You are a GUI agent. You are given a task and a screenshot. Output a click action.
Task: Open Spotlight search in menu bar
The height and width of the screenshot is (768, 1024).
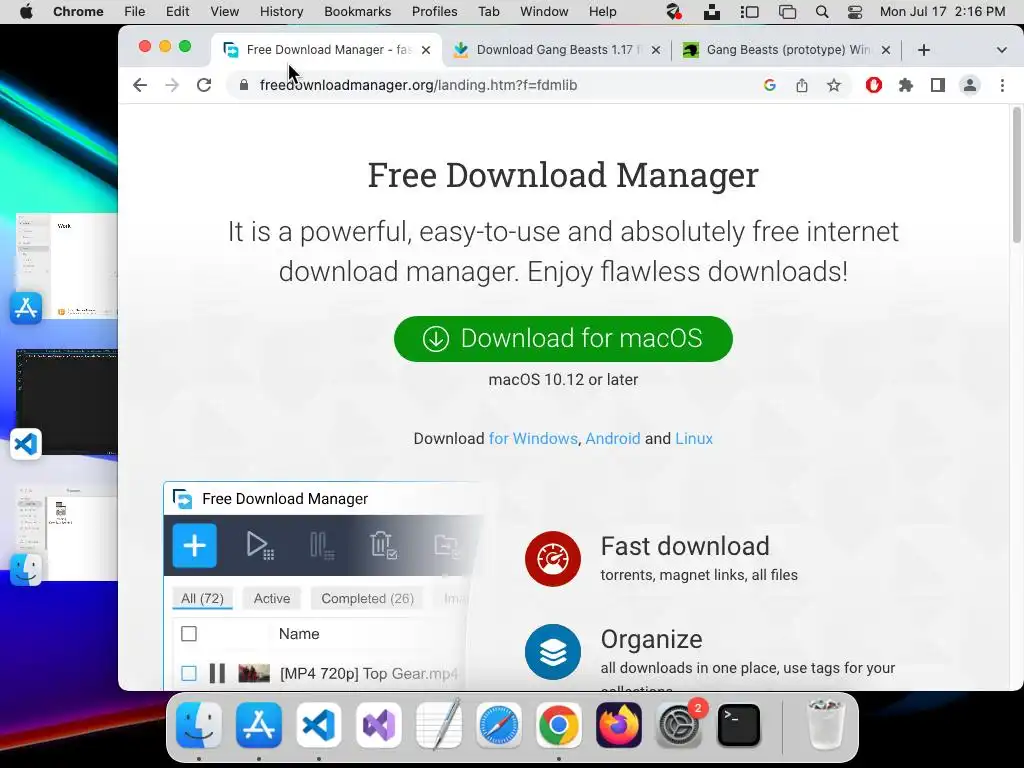822,12
